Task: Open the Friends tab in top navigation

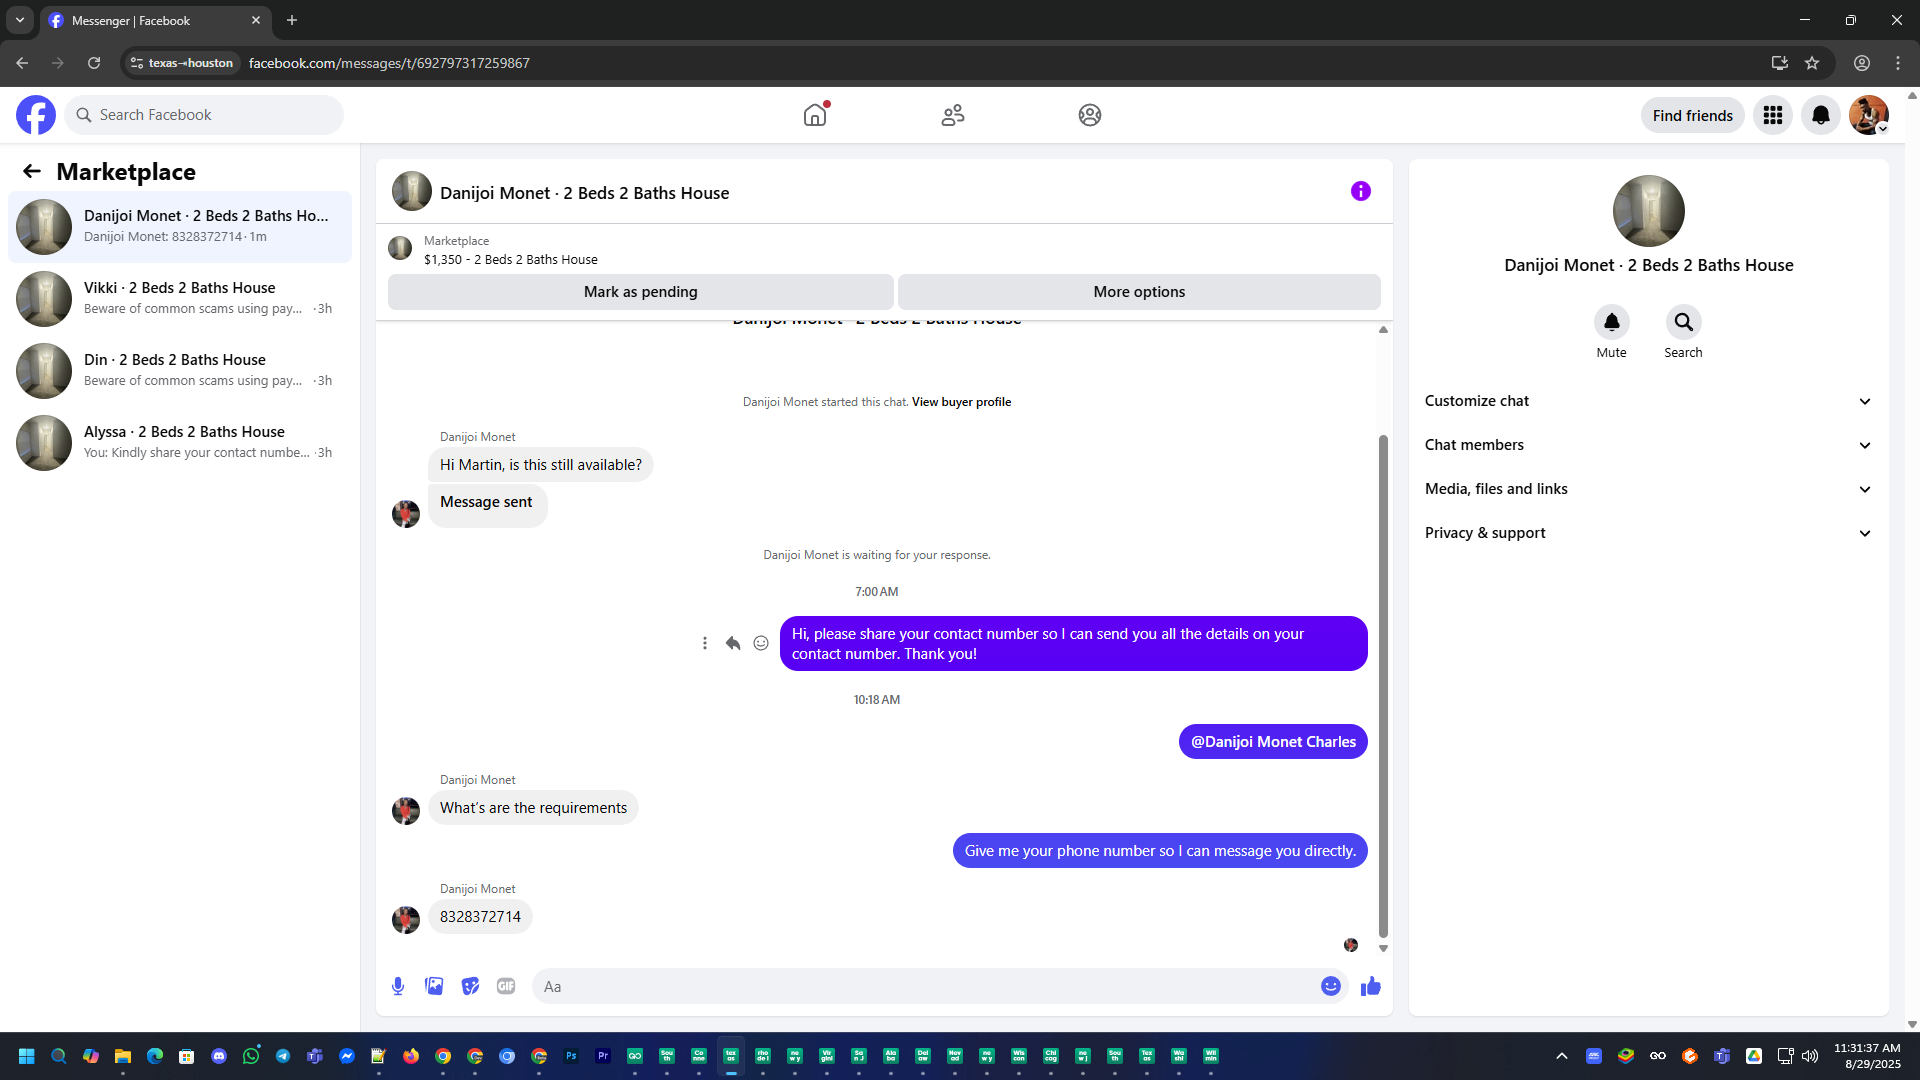Action: click(952, 115)
